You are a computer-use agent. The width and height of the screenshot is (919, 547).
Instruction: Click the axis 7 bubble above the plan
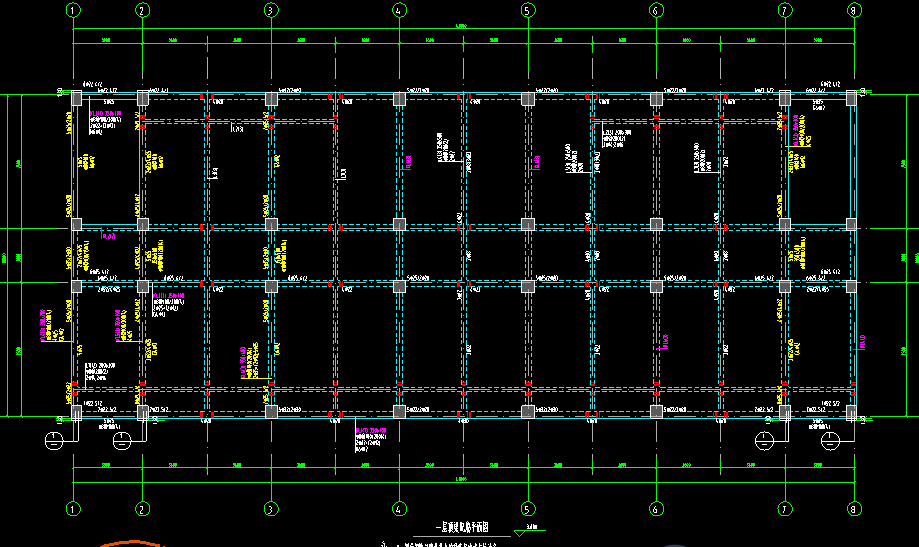785,10
